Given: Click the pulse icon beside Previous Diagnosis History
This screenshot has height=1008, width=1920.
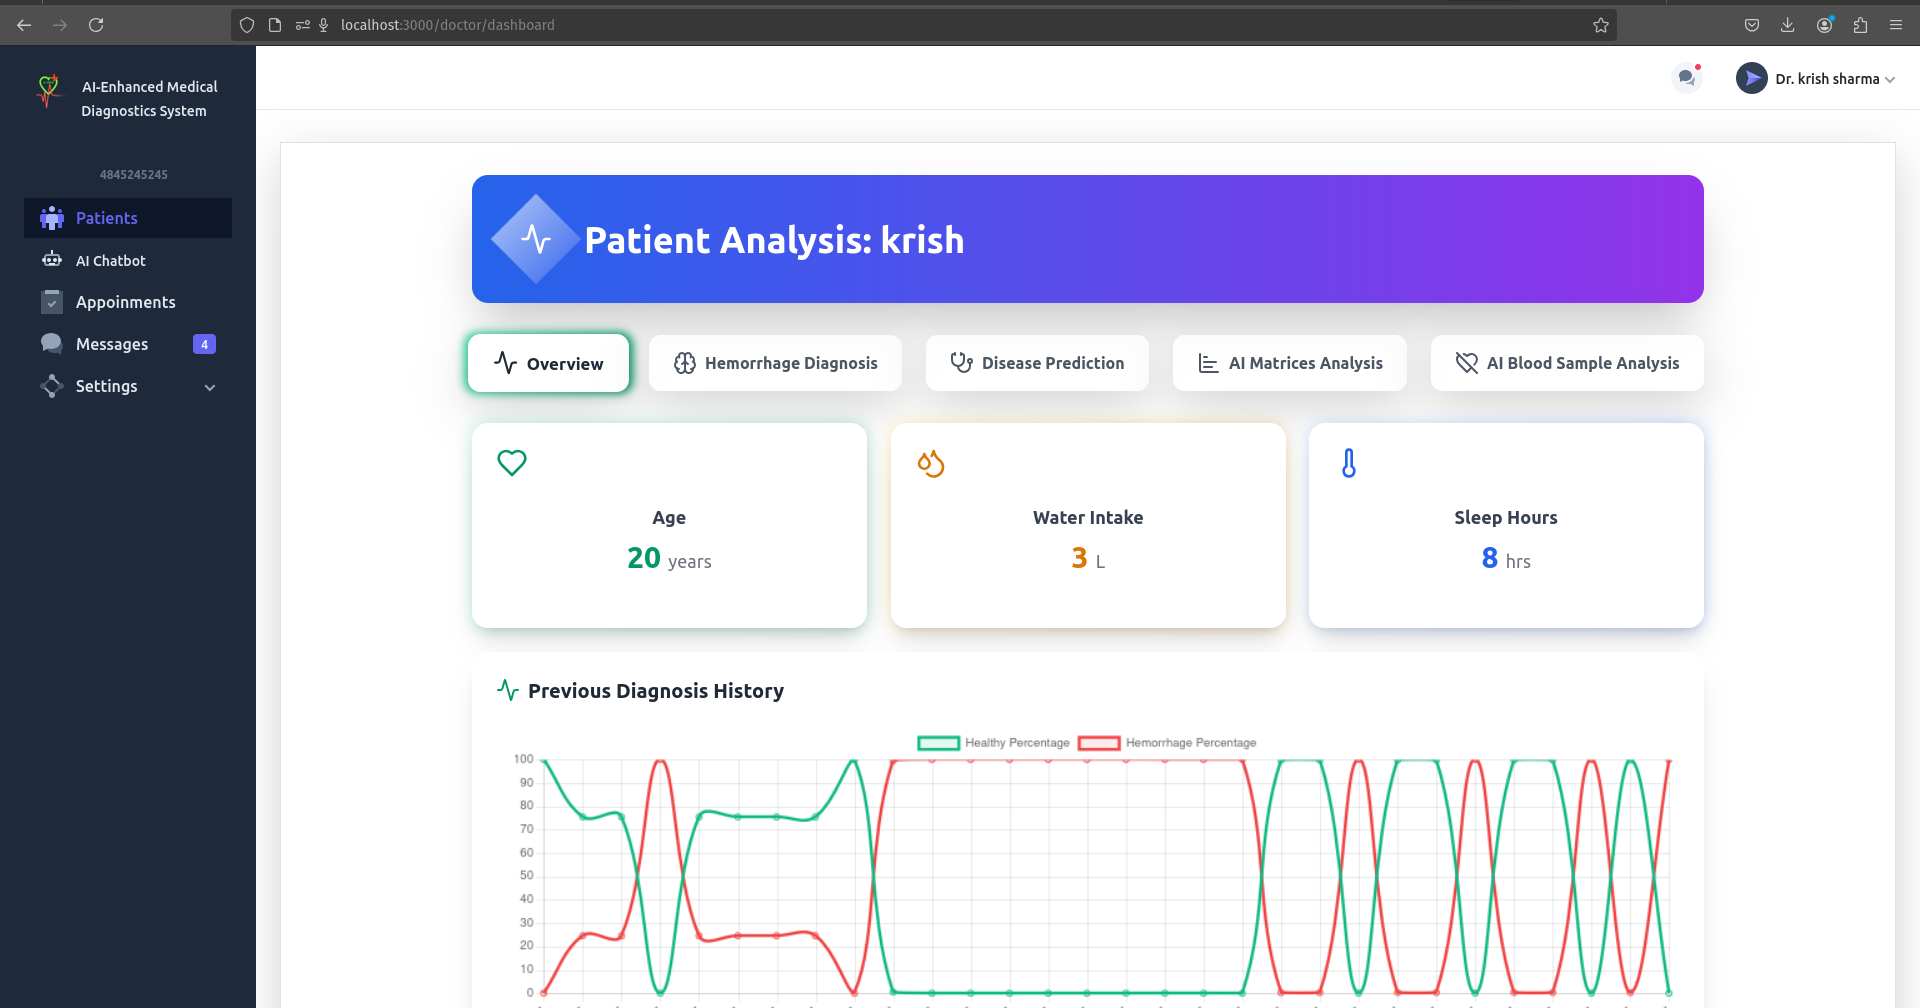Looking at the screenshot, I should pyautogui.click(x=508, y=690).
